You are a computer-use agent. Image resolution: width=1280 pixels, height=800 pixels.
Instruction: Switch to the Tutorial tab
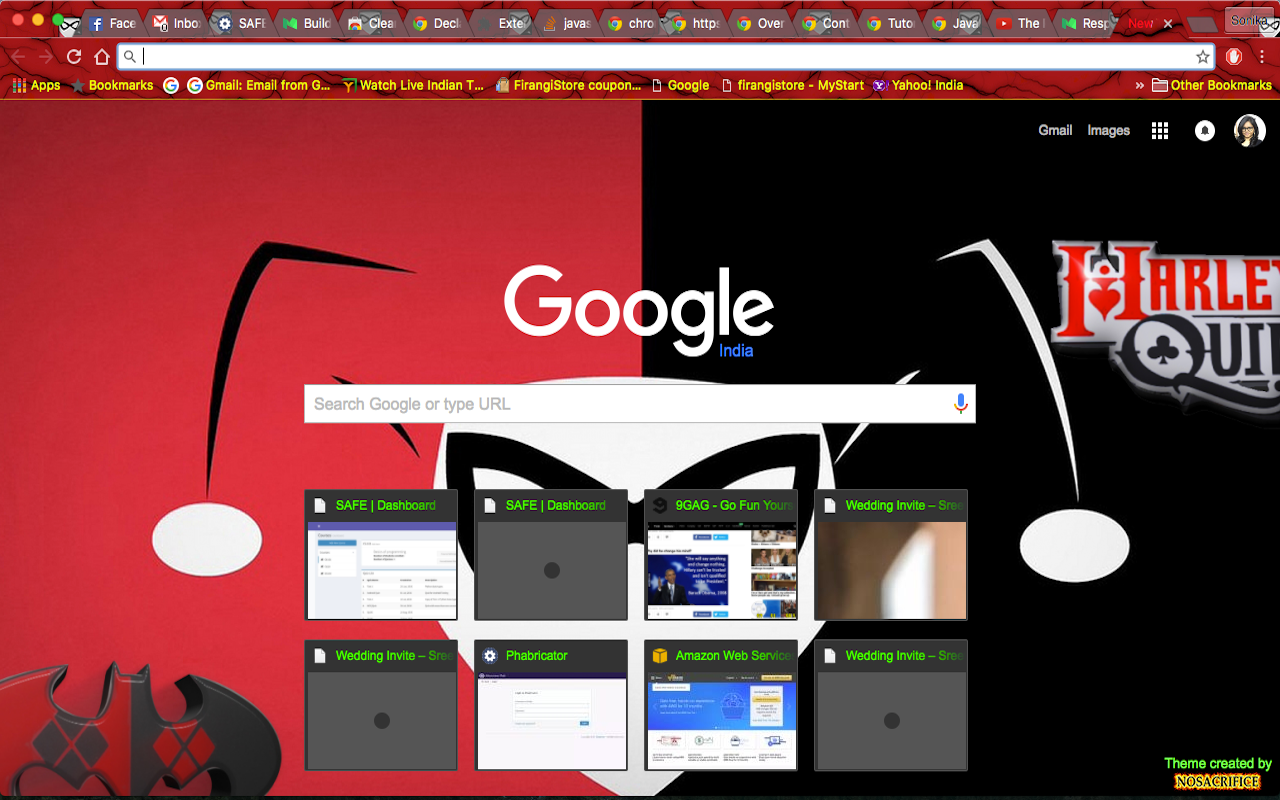pos(890,23)
